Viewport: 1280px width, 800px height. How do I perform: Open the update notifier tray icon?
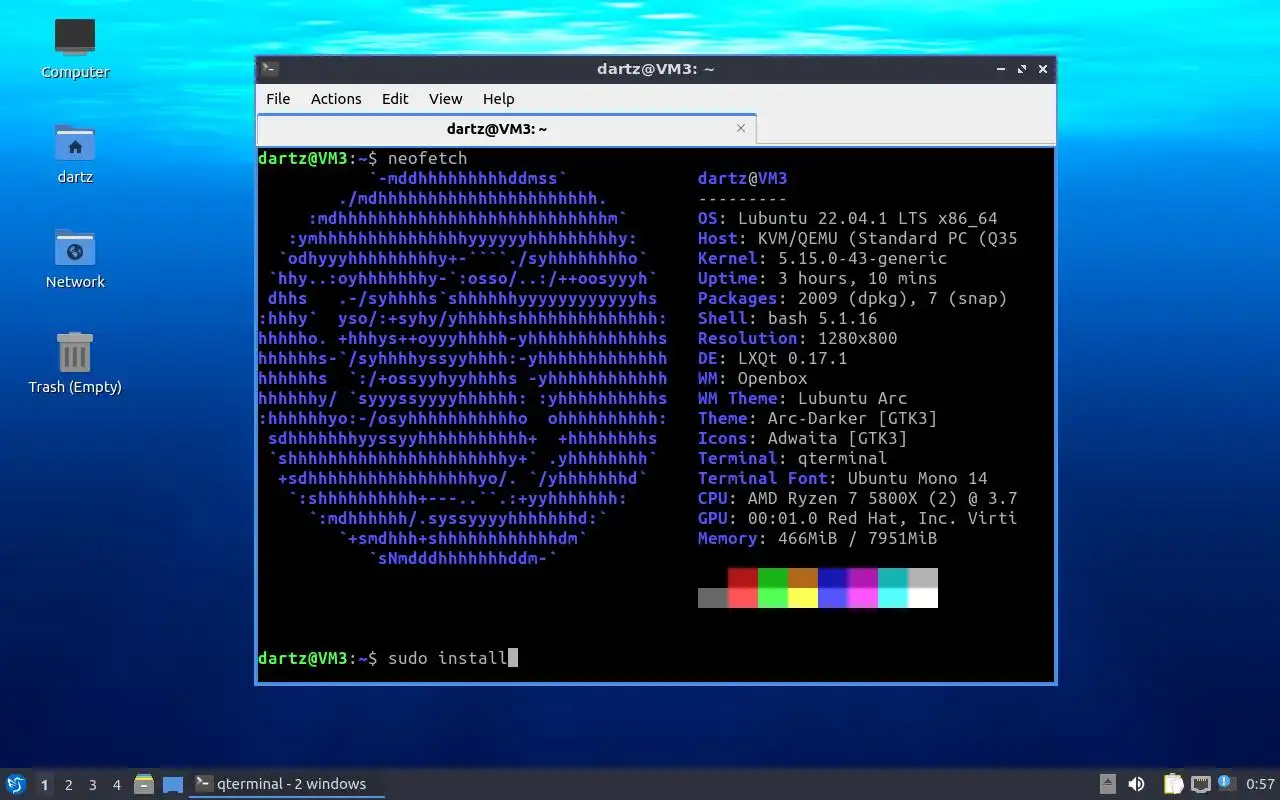[1227, 783]
